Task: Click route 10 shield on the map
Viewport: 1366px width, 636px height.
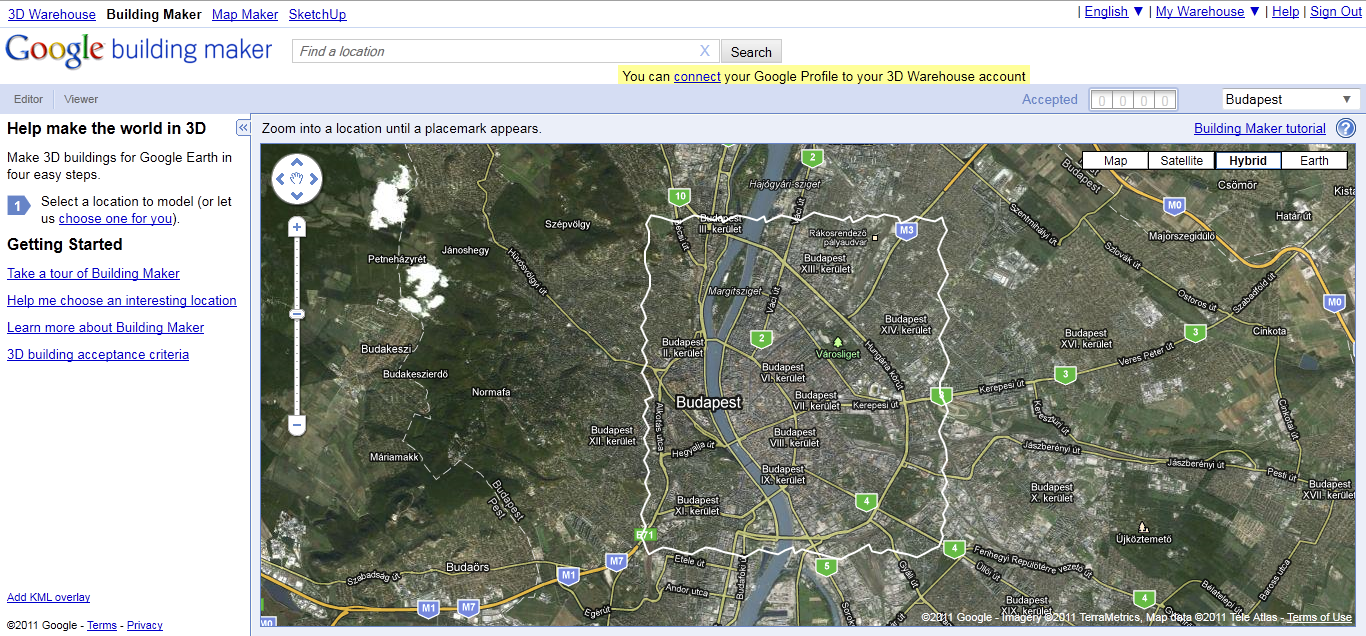Action: [x=681, y=196]
